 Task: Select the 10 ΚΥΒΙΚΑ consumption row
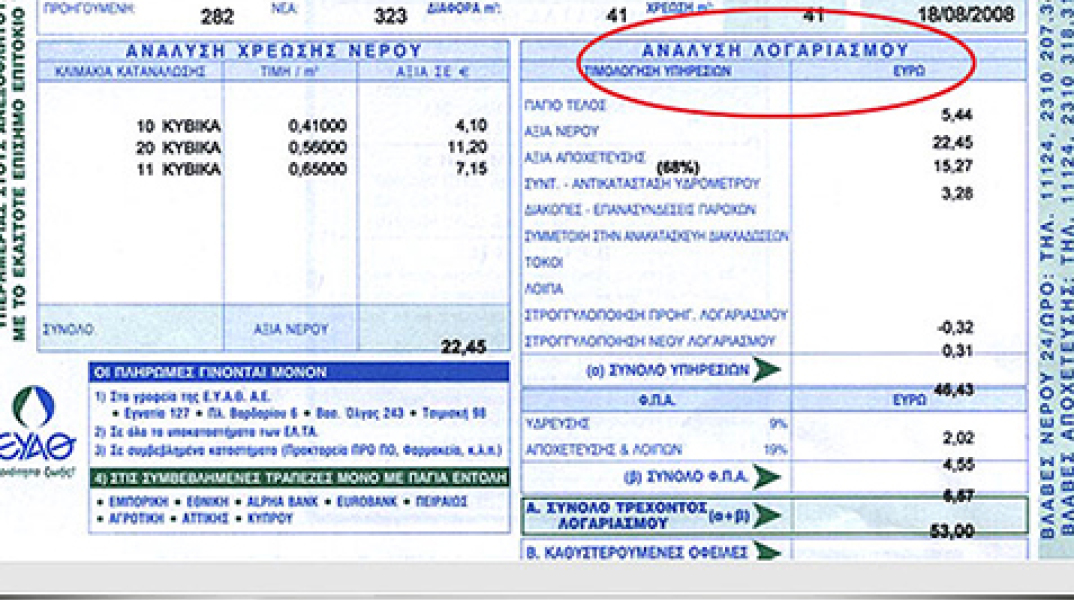(x=178, y=126)
